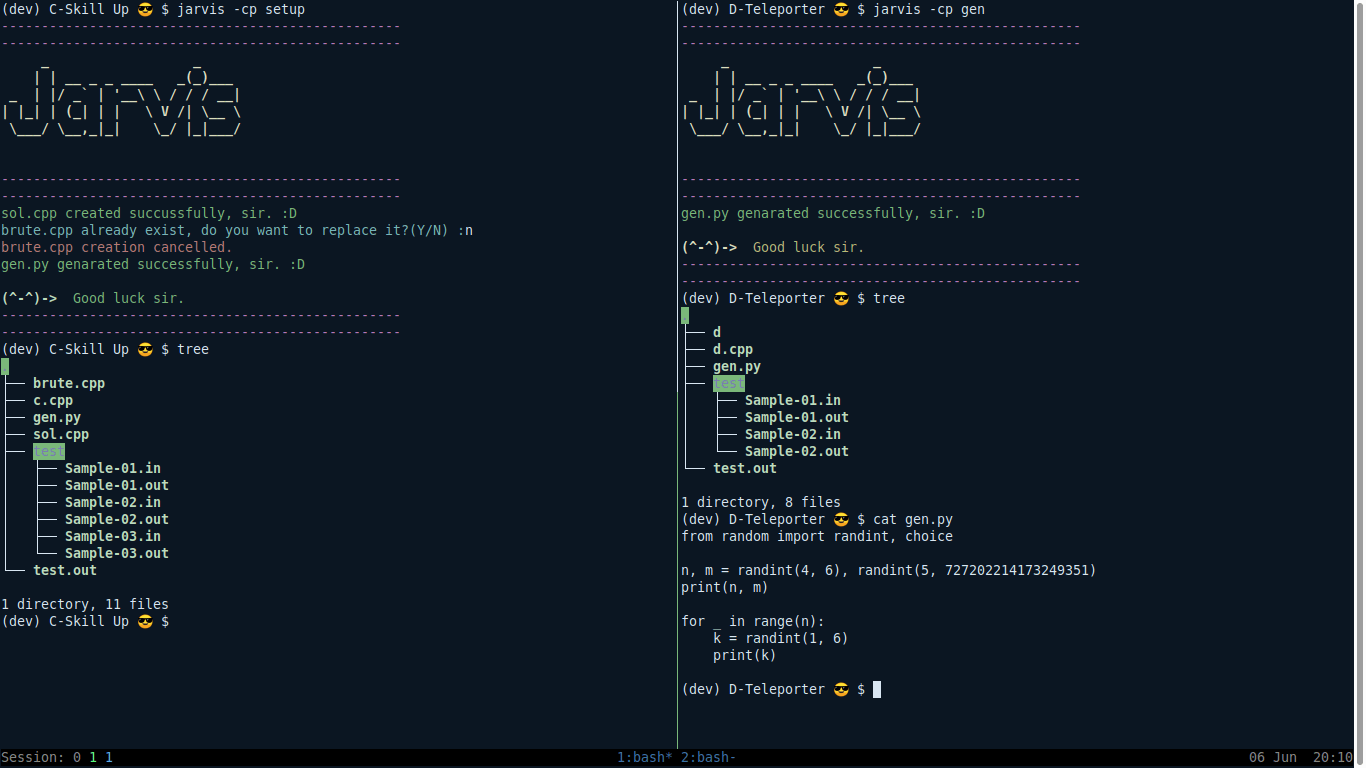Viewport: 1366px width, 768px height.
Task: Select Sample-01.out in the C-Skill Up tree
Action: [117, 485]
